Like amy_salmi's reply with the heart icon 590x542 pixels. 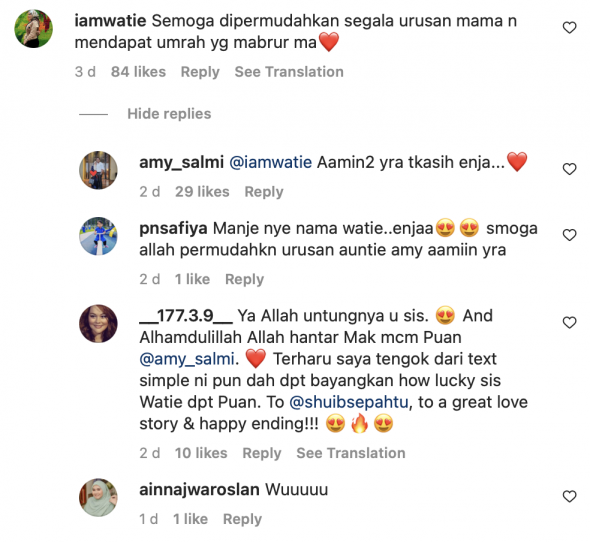coord(569,169)
